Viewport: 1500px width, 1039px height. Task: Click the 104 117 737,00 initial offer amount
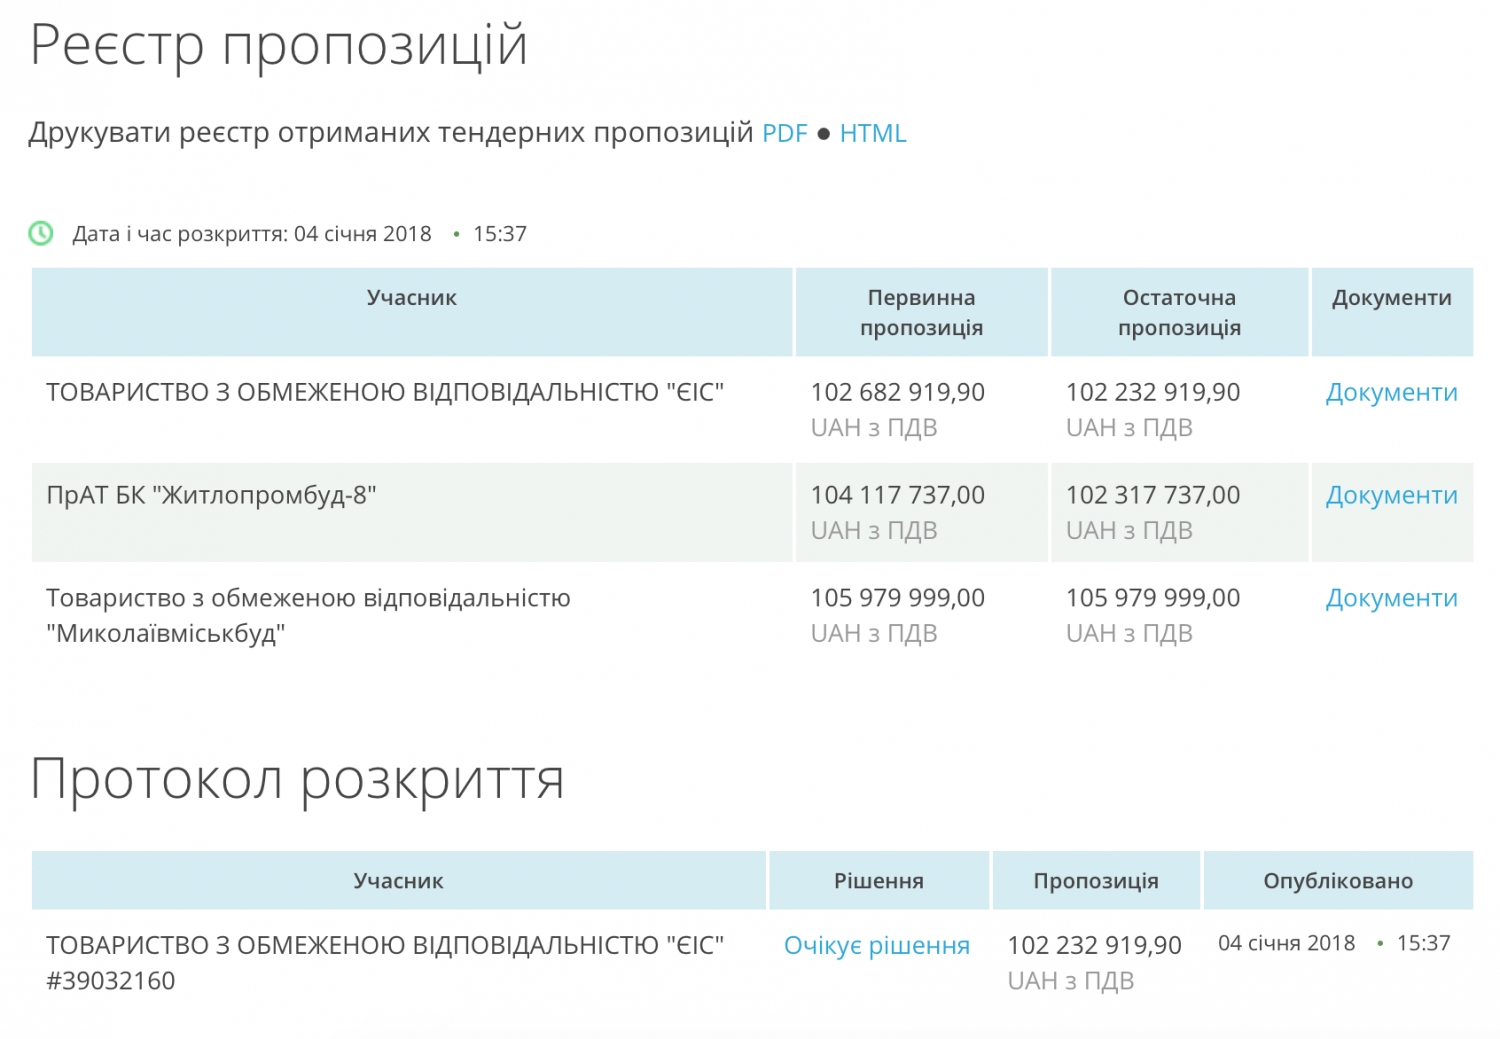click(x=897, y=496)
